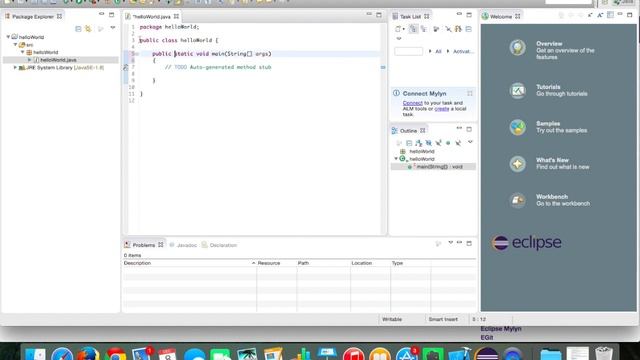Toggle Hide Fields in Outline
640x360 pixels.
pos(429,143)
